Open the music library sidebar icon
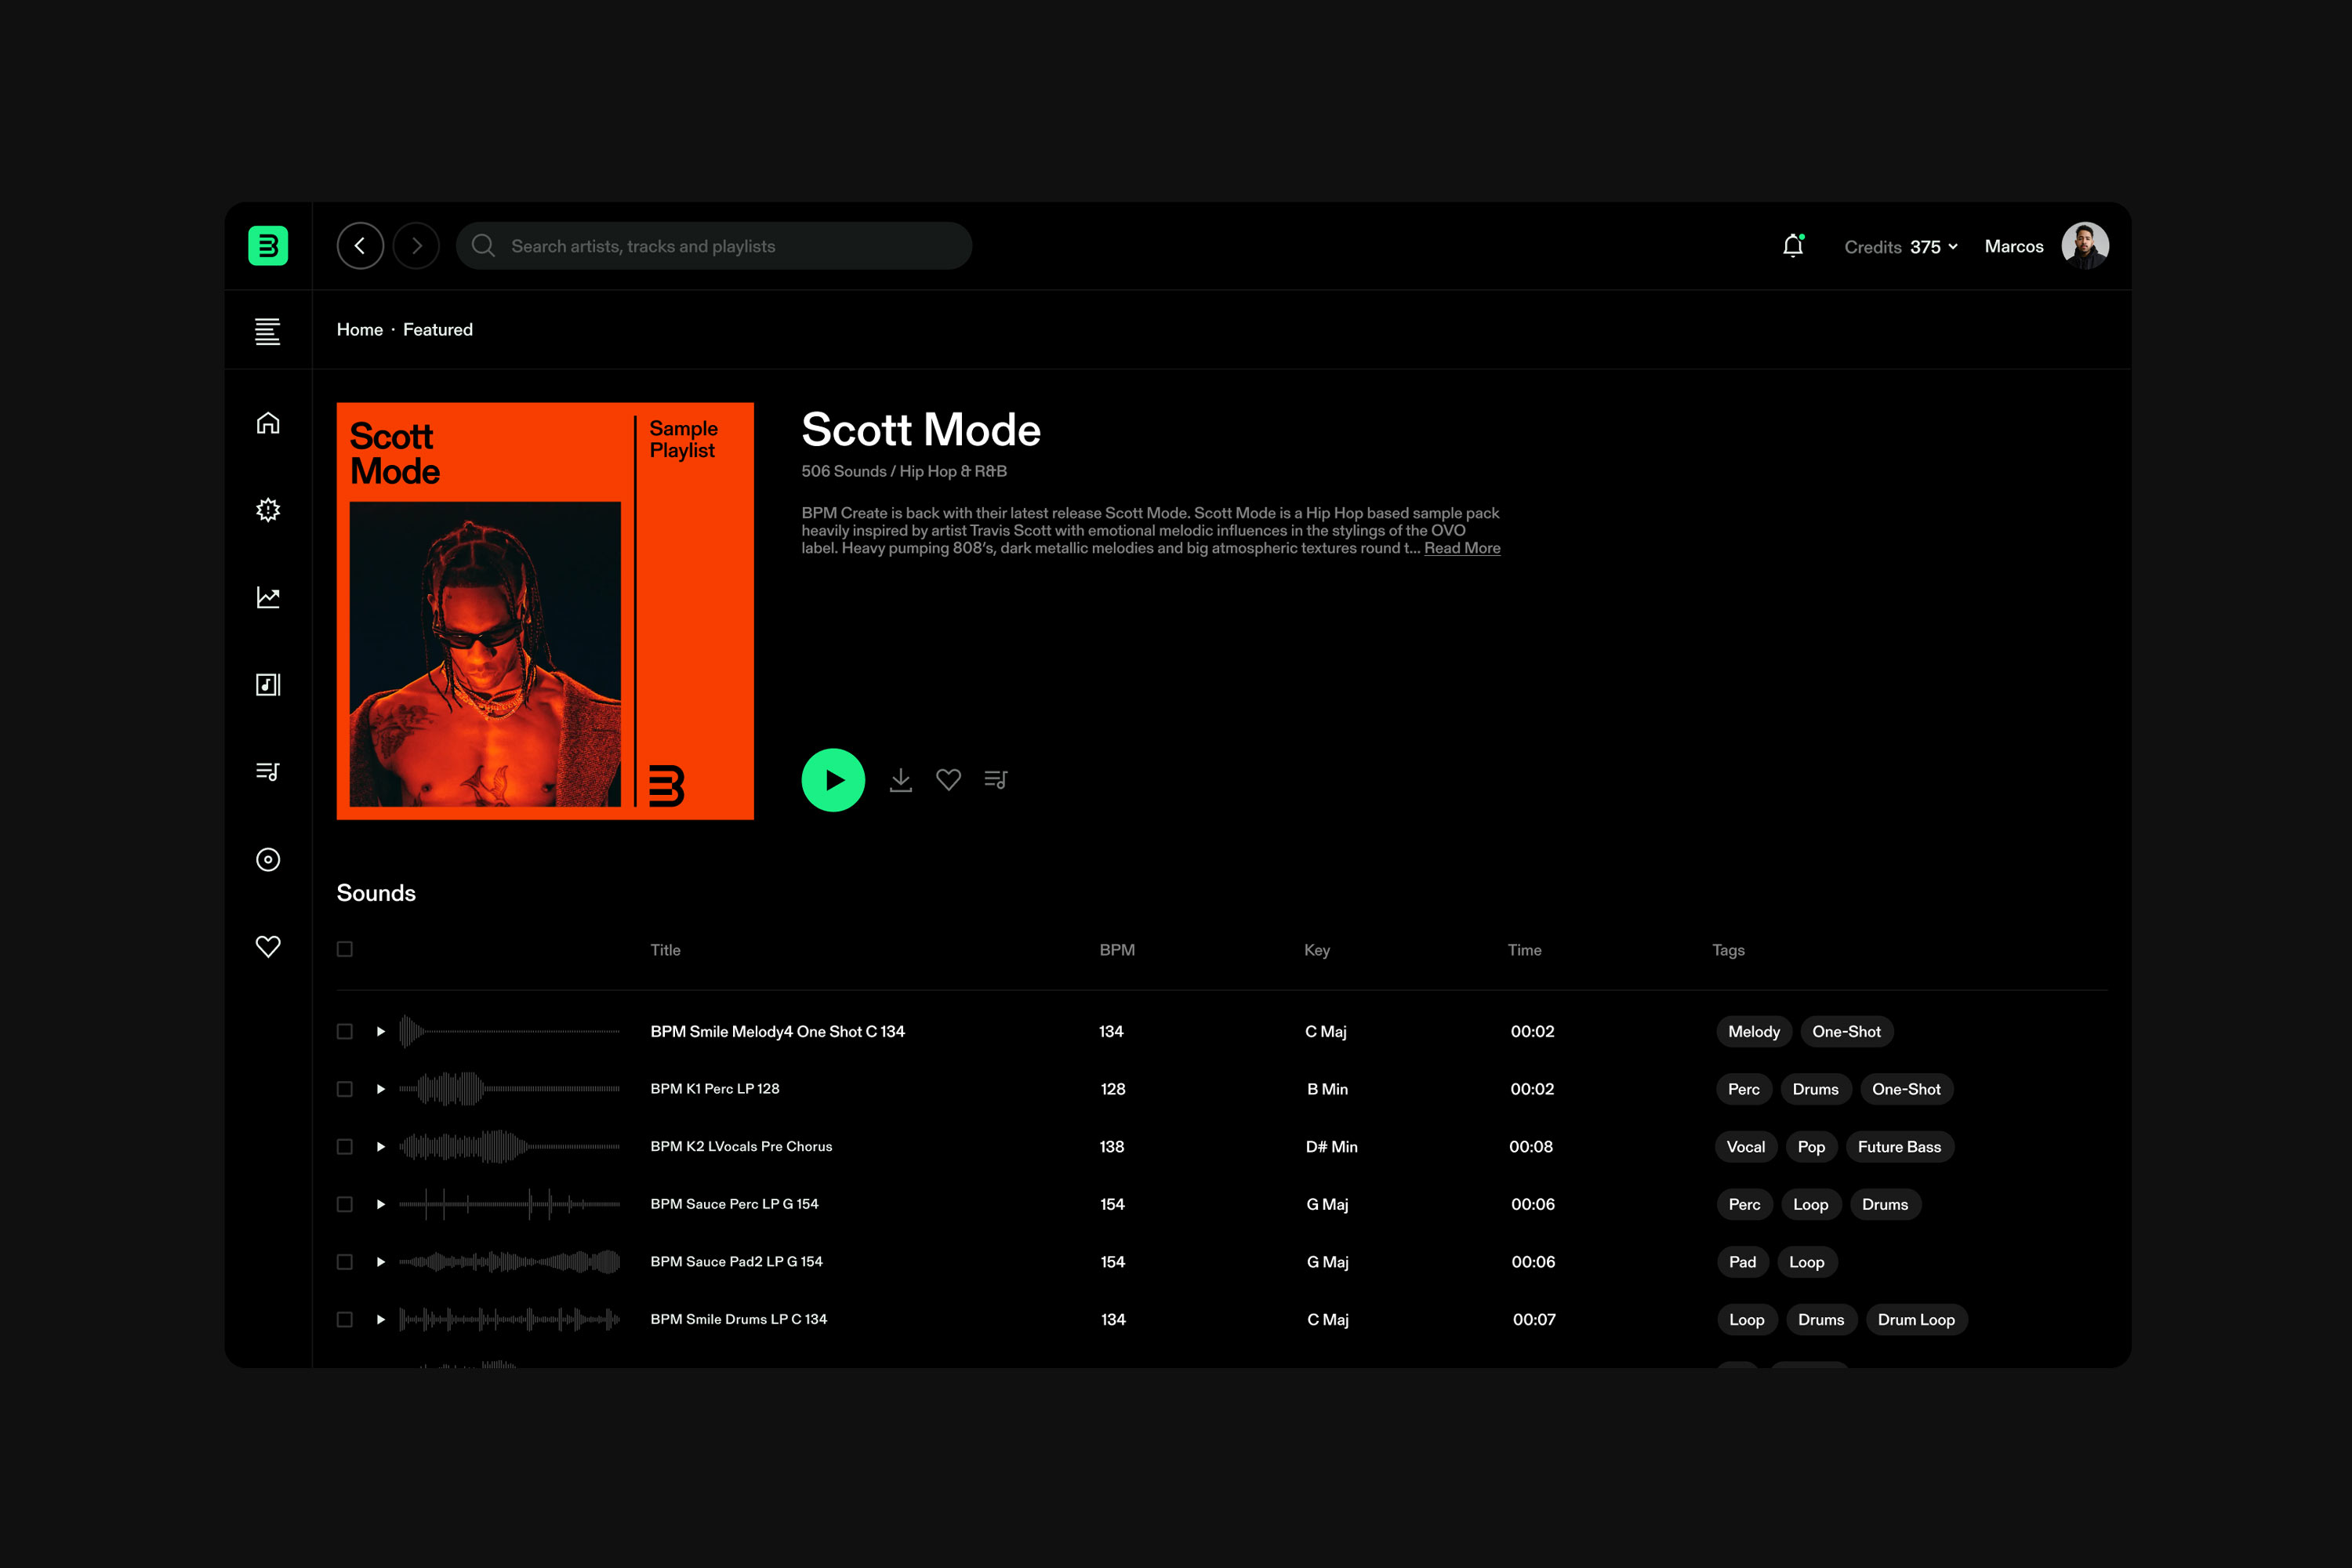This screenshot has width=2352, height=1568. coord(268,685)
